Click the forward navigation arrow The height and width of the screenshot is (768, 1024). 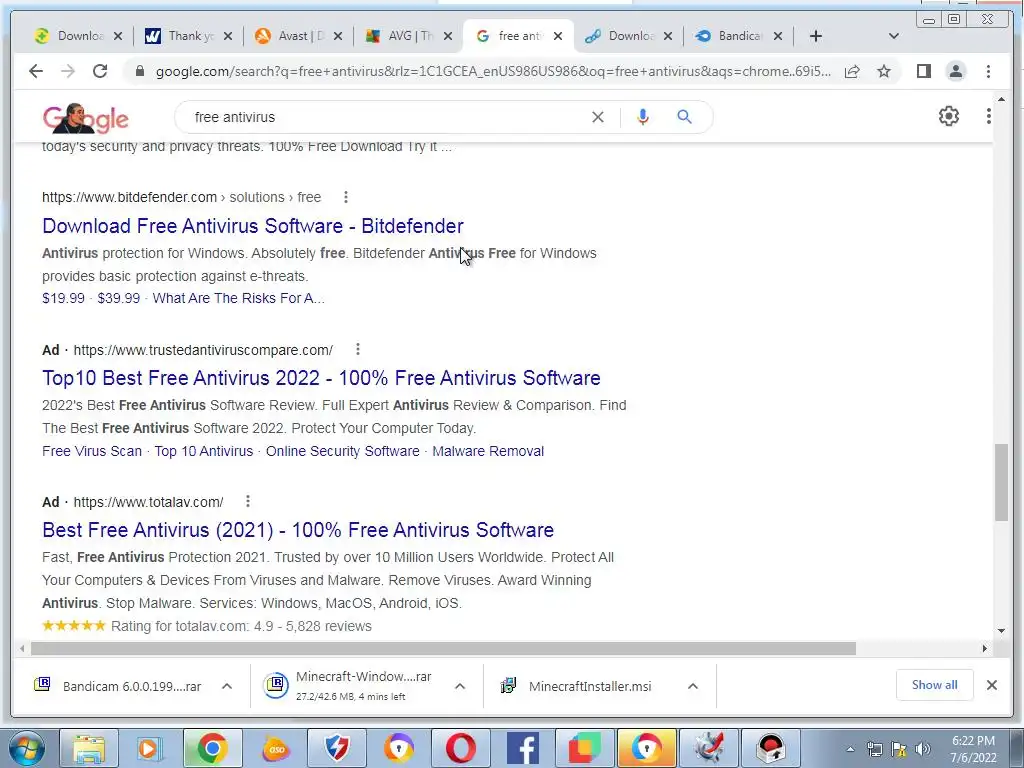68,71
